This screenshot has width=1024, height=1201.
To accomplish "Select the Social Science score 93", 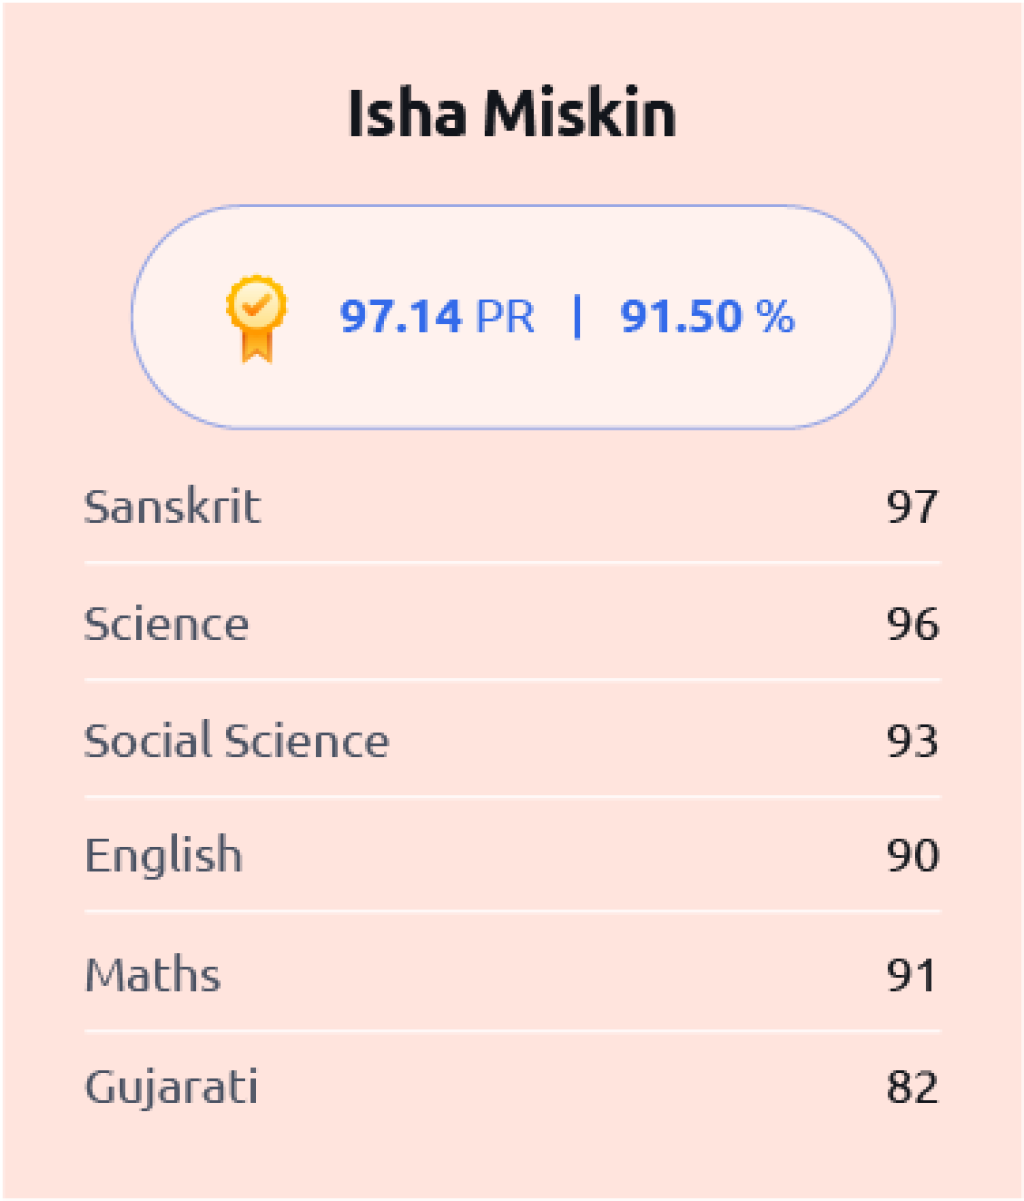I will coord(912,741).
